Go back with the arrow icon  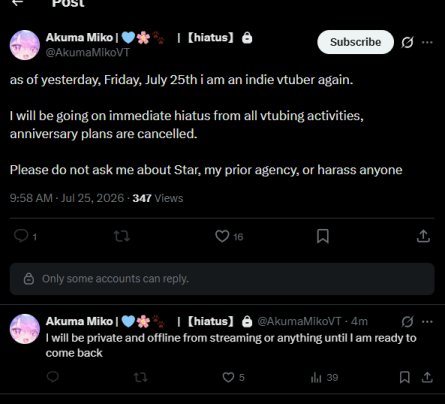coord(17,3)
